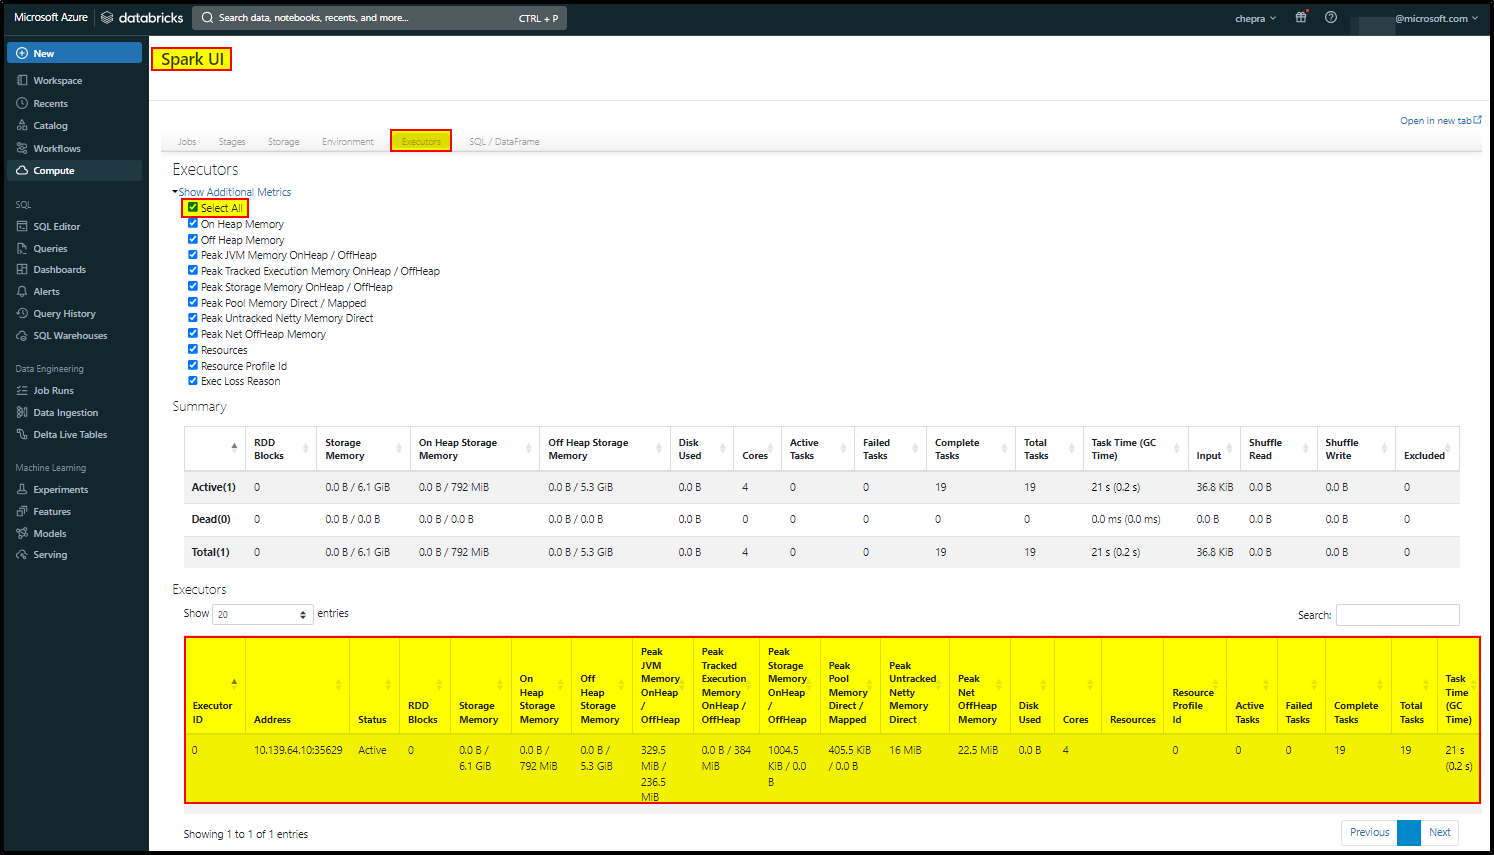The width and height of the screenshot is (1494, 855).
Task: Click the New button
Action: point(74,53)
